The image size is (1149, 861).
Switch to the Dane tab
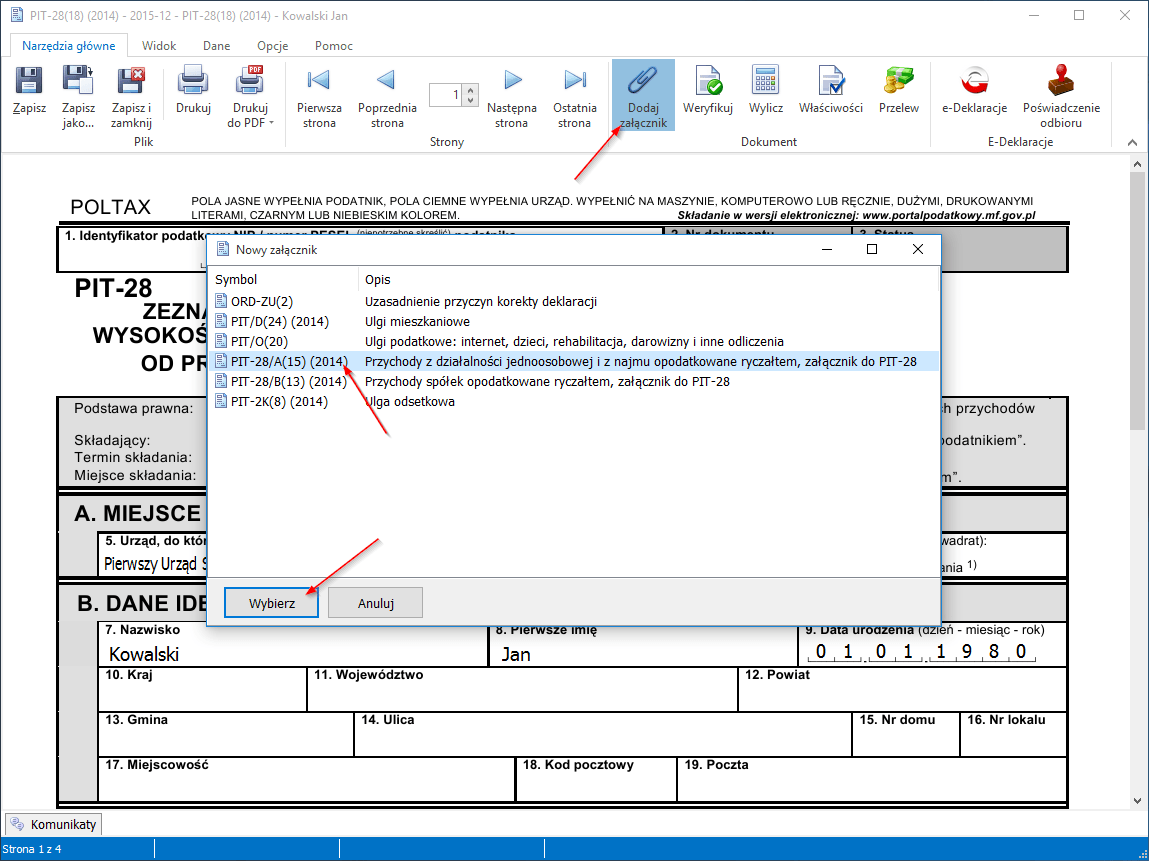(x=216, y=46)
